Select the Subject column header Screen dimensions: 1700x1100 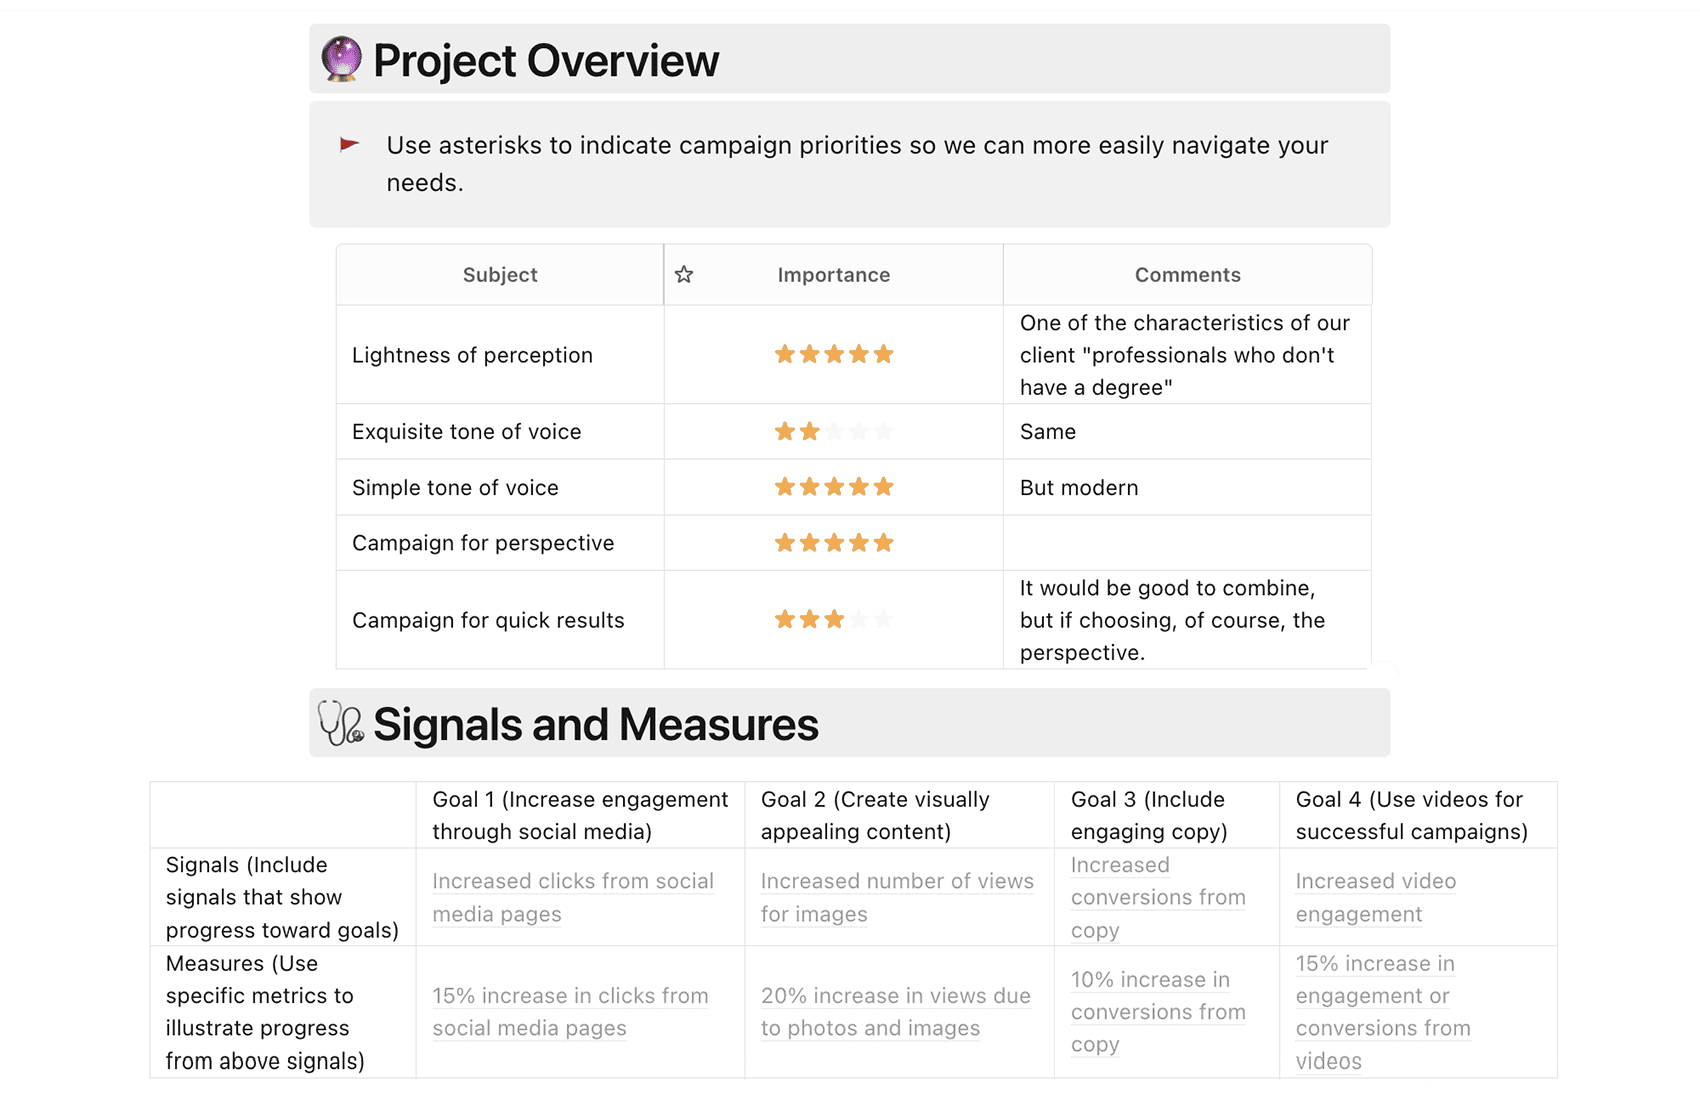[x=500, y=274]
